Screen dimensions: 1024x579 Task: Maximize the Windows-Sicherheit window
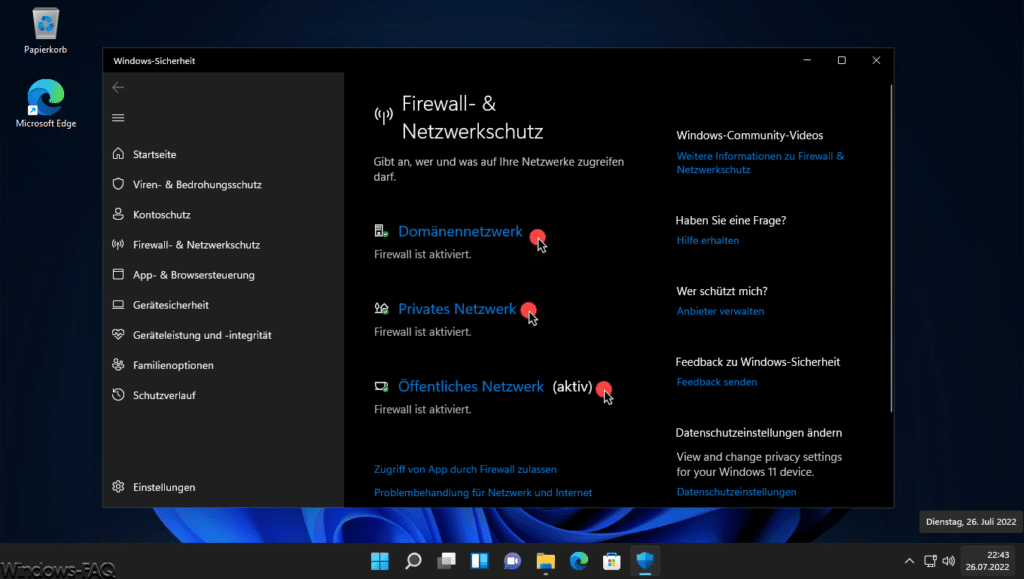[x=842, y=60]
